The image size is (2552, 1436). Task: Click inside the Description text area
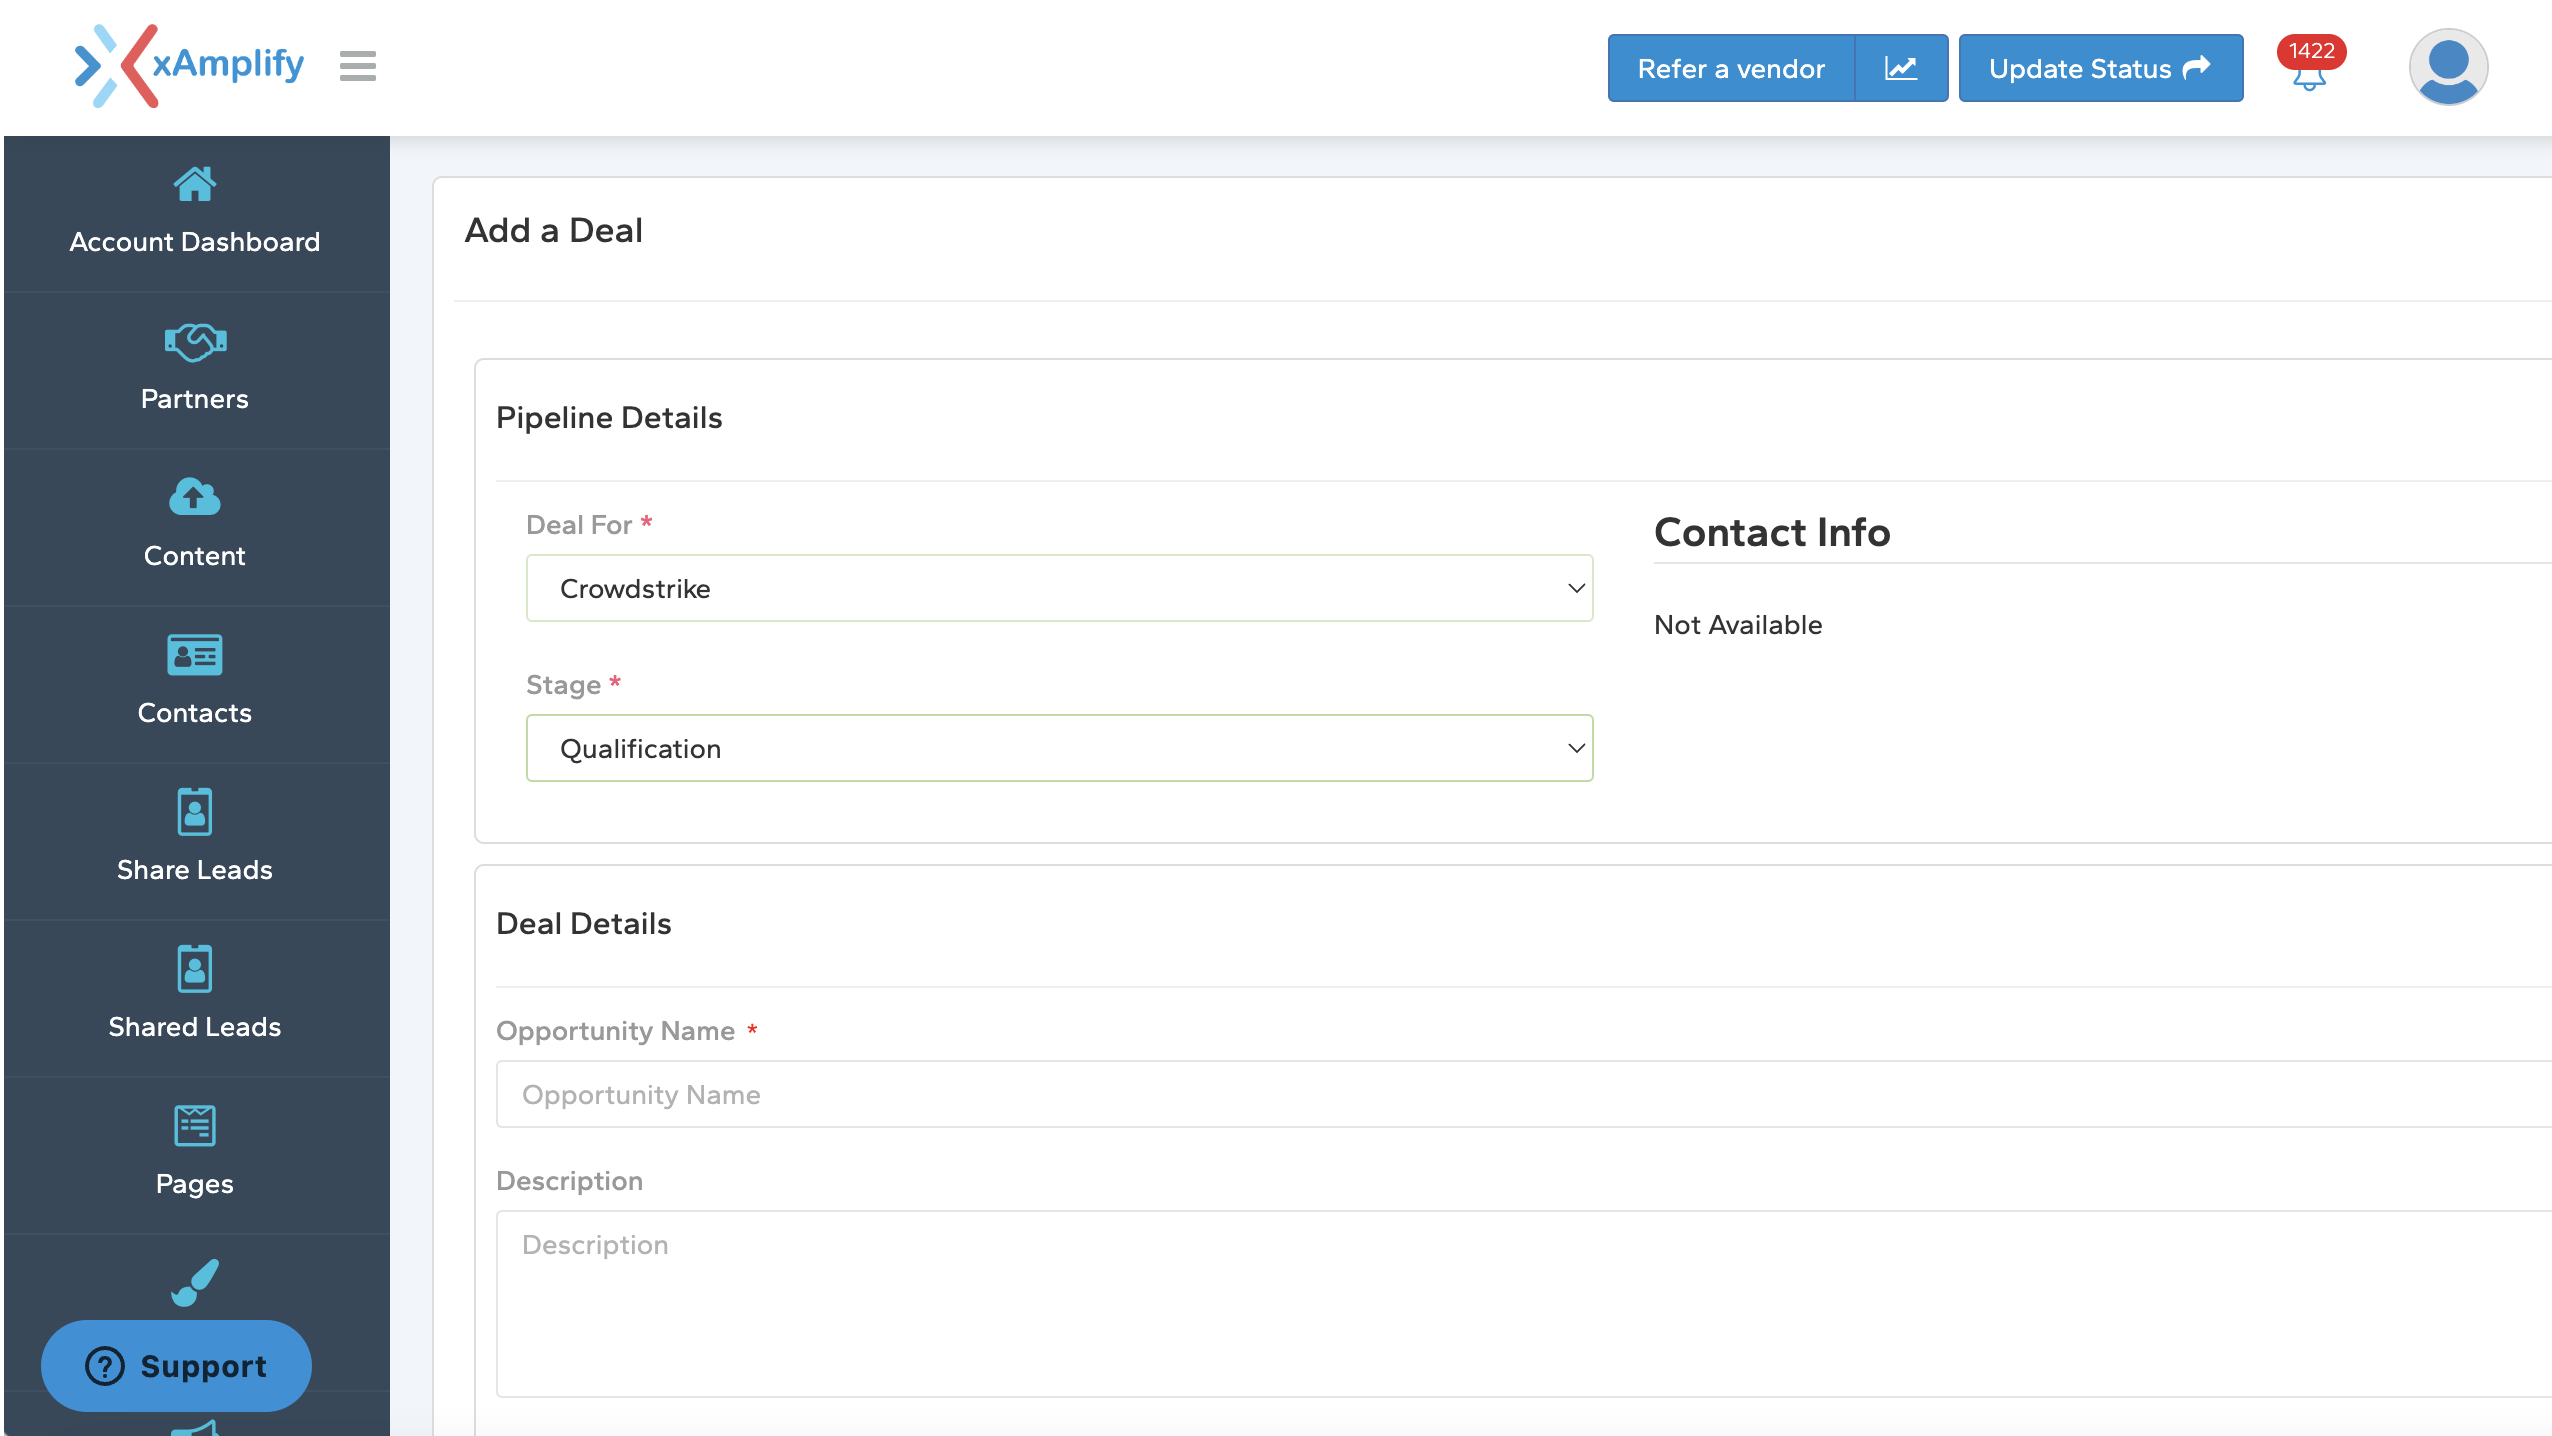click(x=1520, y=1302)
